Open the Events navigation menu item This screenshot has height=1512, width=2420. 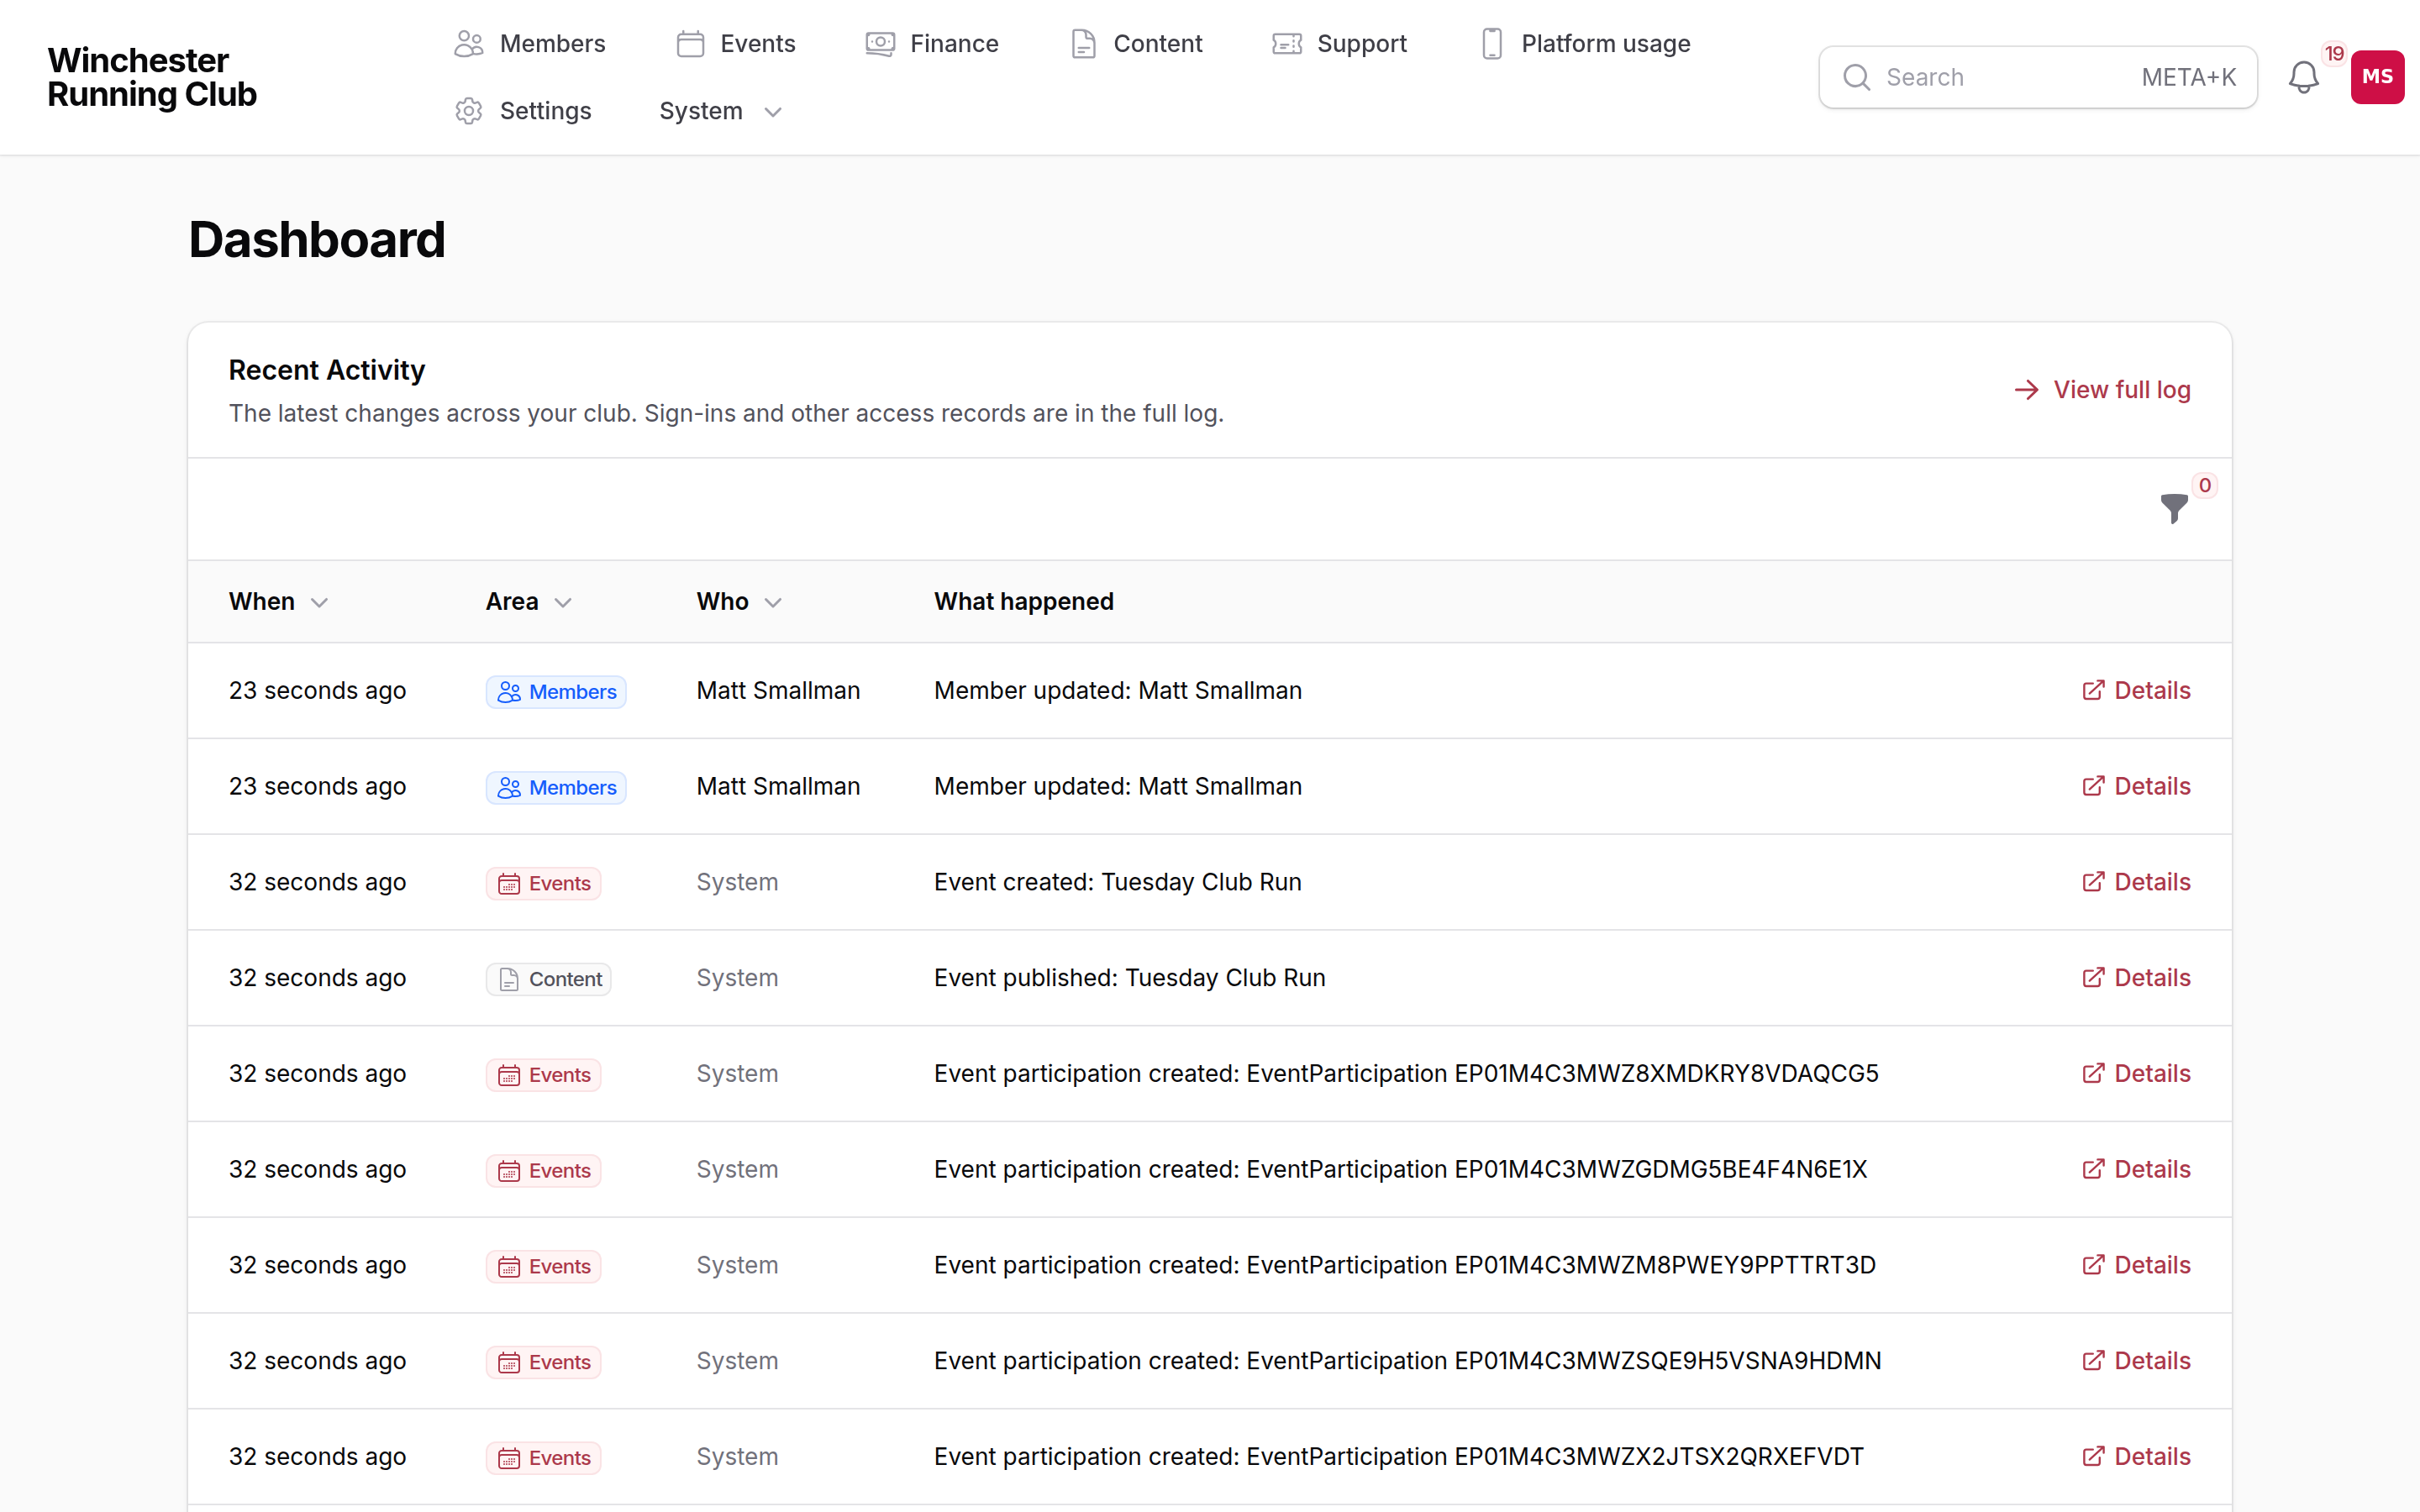coord(736,44)
